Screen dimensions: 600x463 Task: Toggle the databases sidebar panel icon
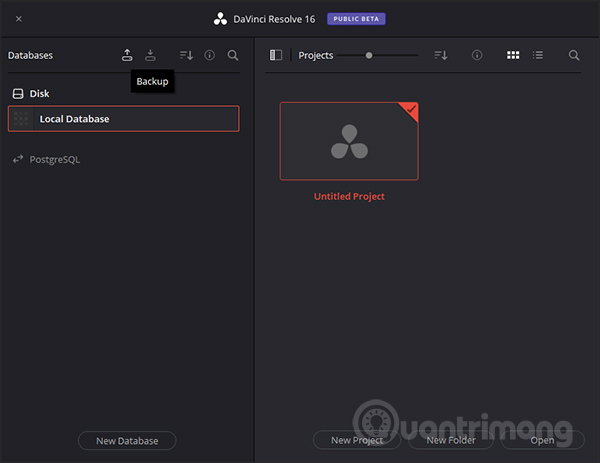pos(276,55)
